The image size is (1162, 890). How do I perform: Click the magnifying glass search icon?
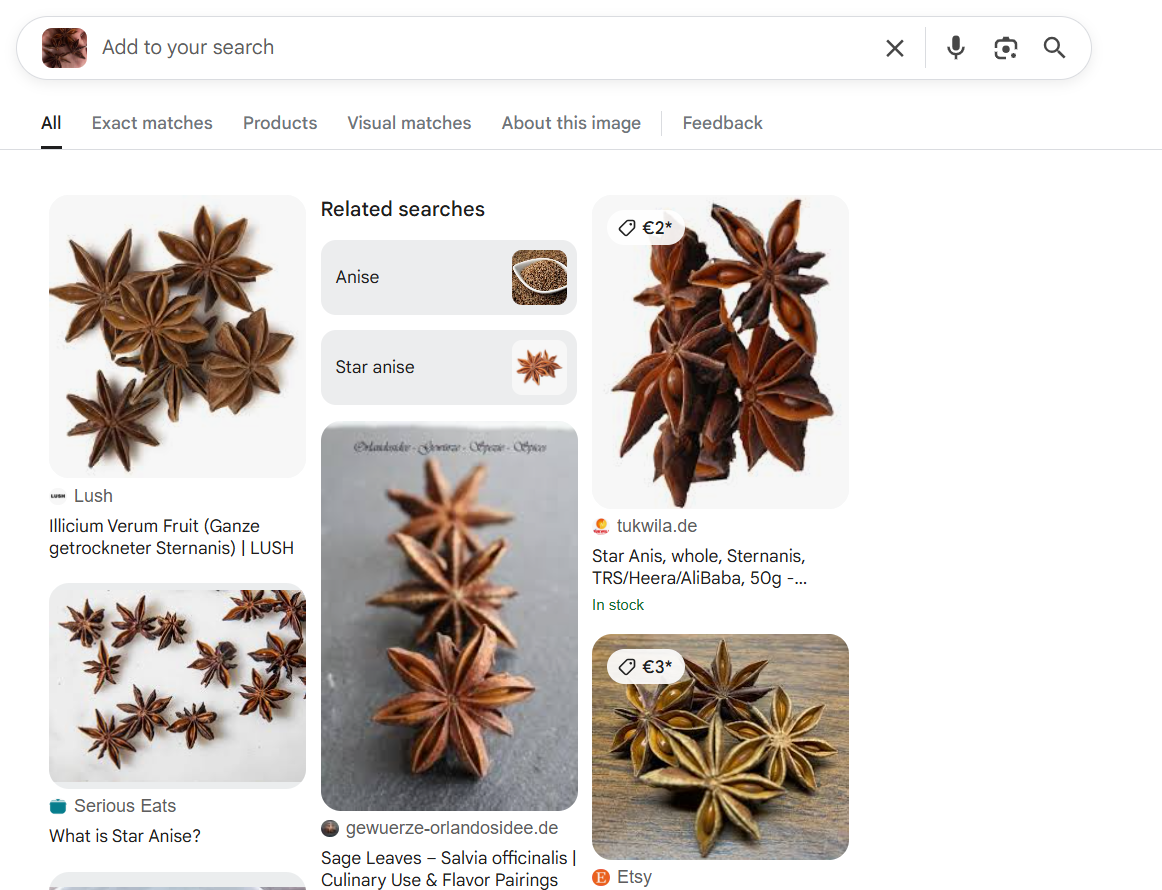click(1054, 47)
